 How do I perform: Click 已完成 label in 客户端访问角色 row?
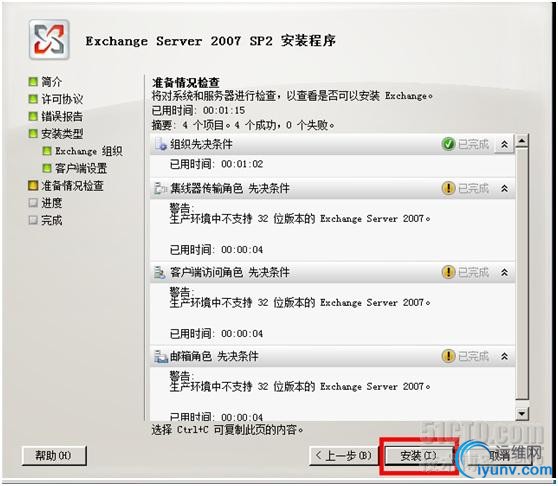click(473, 273)
